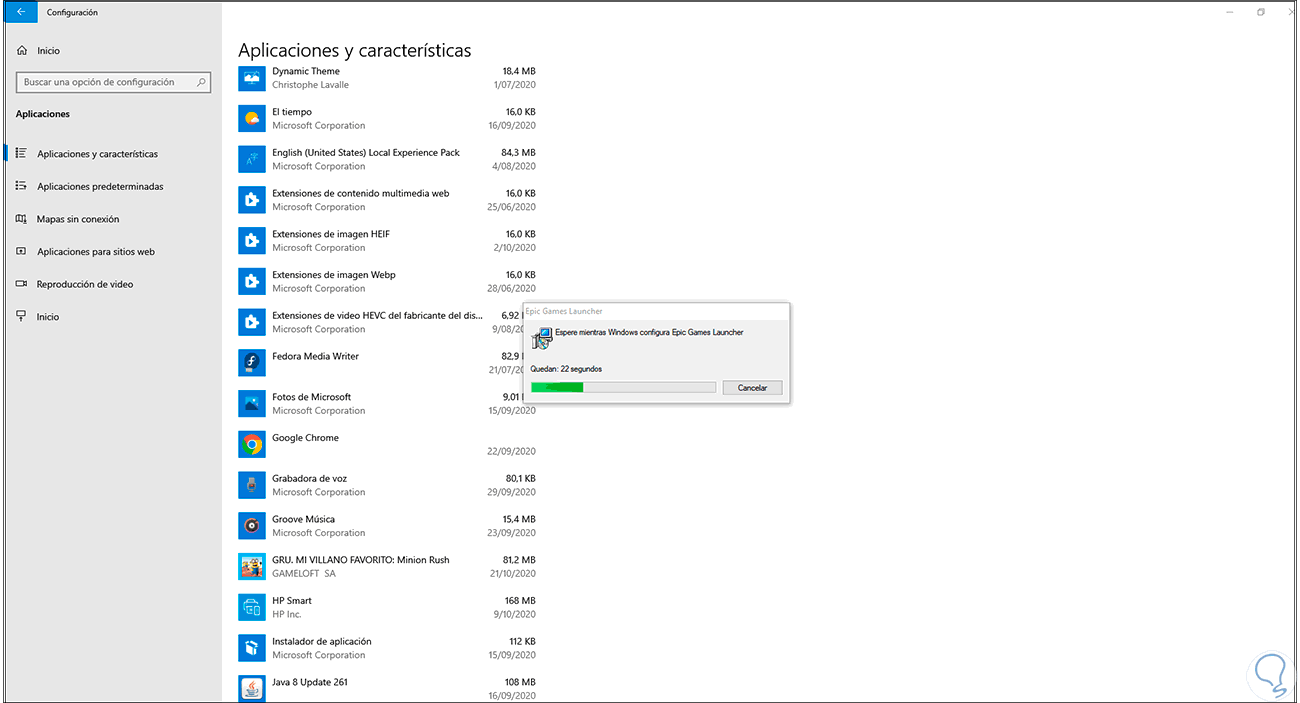Viewport: 1300px width, 703px height.
Task: Click Christophe Lavalle publisher text
Action: click(x=310, y=85)
